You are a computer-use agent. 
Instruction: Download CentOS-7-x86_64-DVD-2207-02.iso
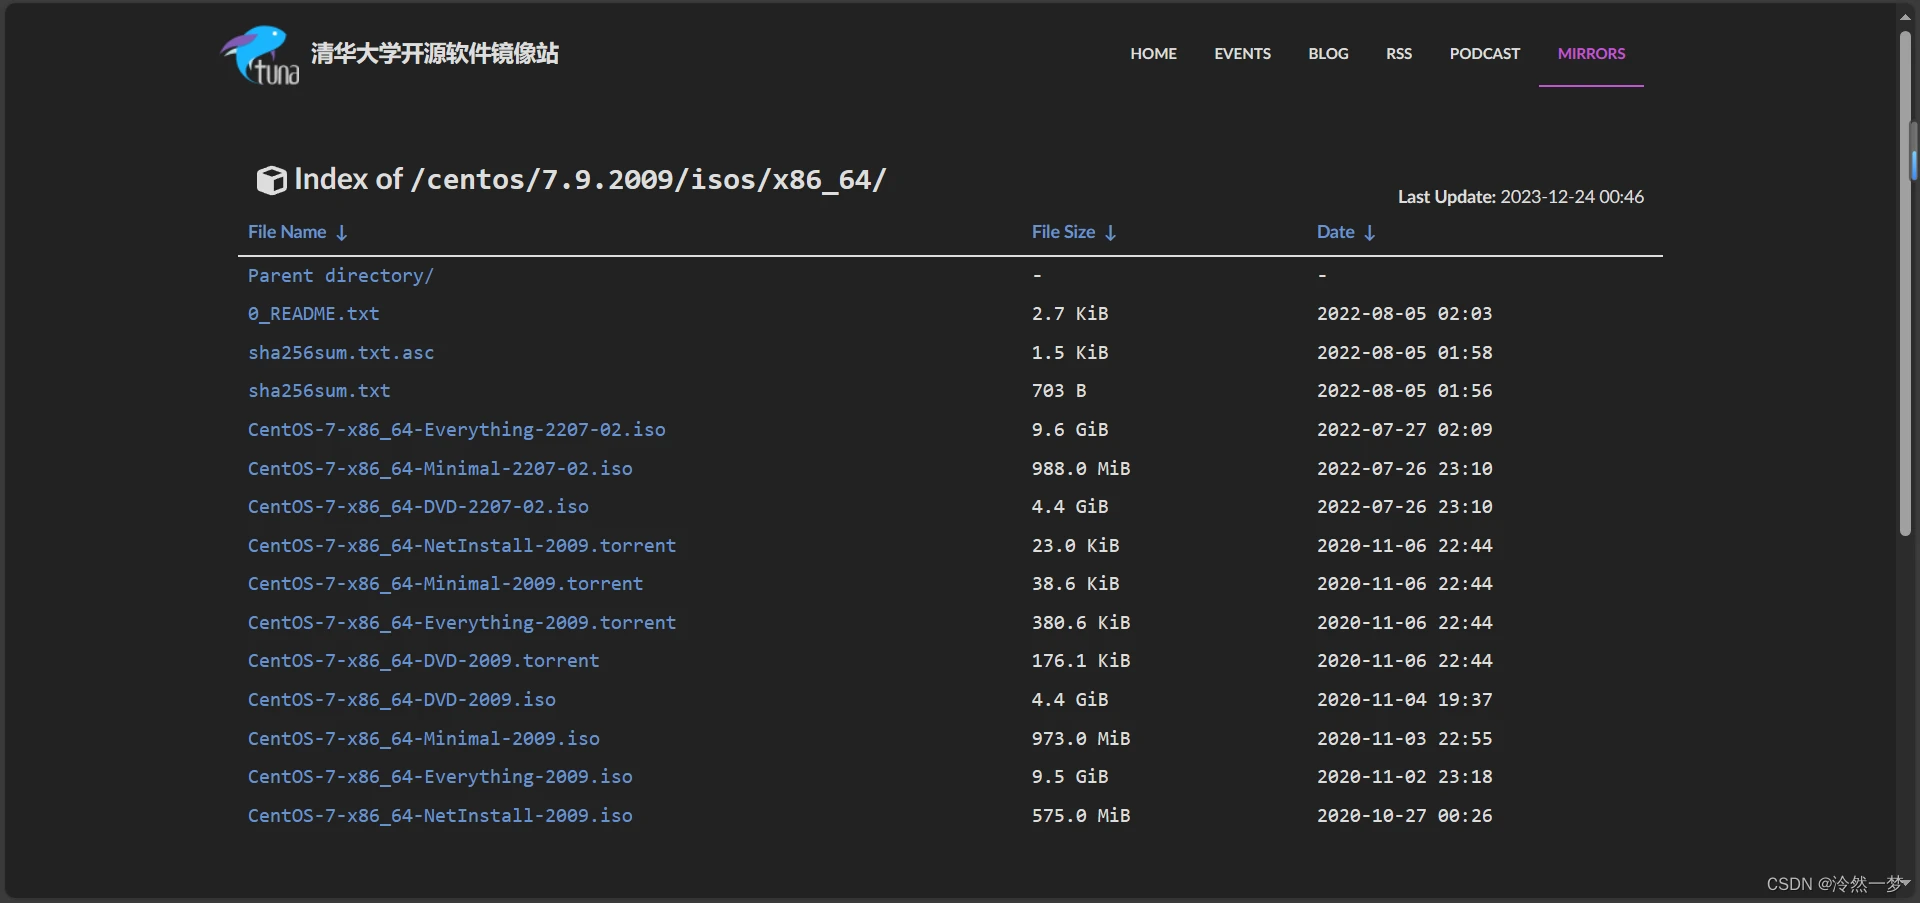pyautogui.click(x=418, y=507)
